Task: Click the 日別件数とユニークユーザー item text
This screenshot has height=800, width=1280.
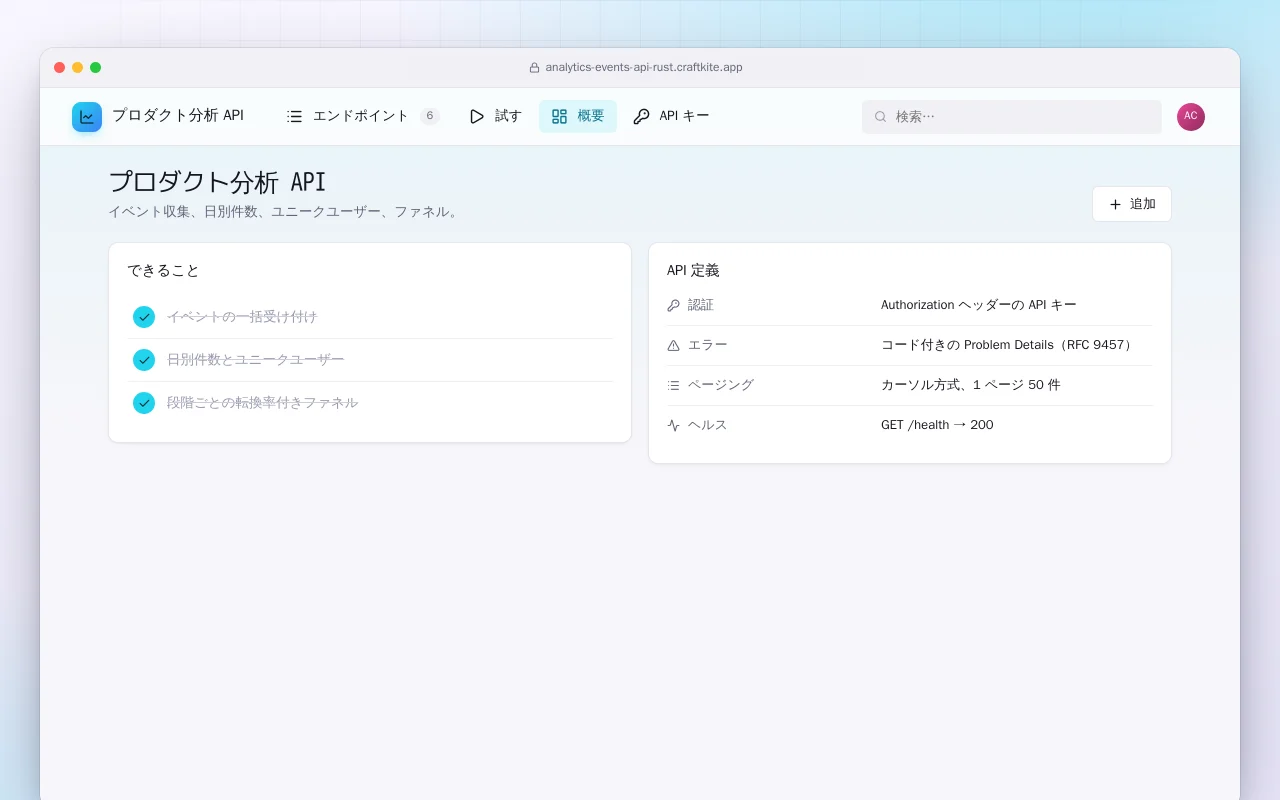Action: pyautogui.click(x=255, y=360)
